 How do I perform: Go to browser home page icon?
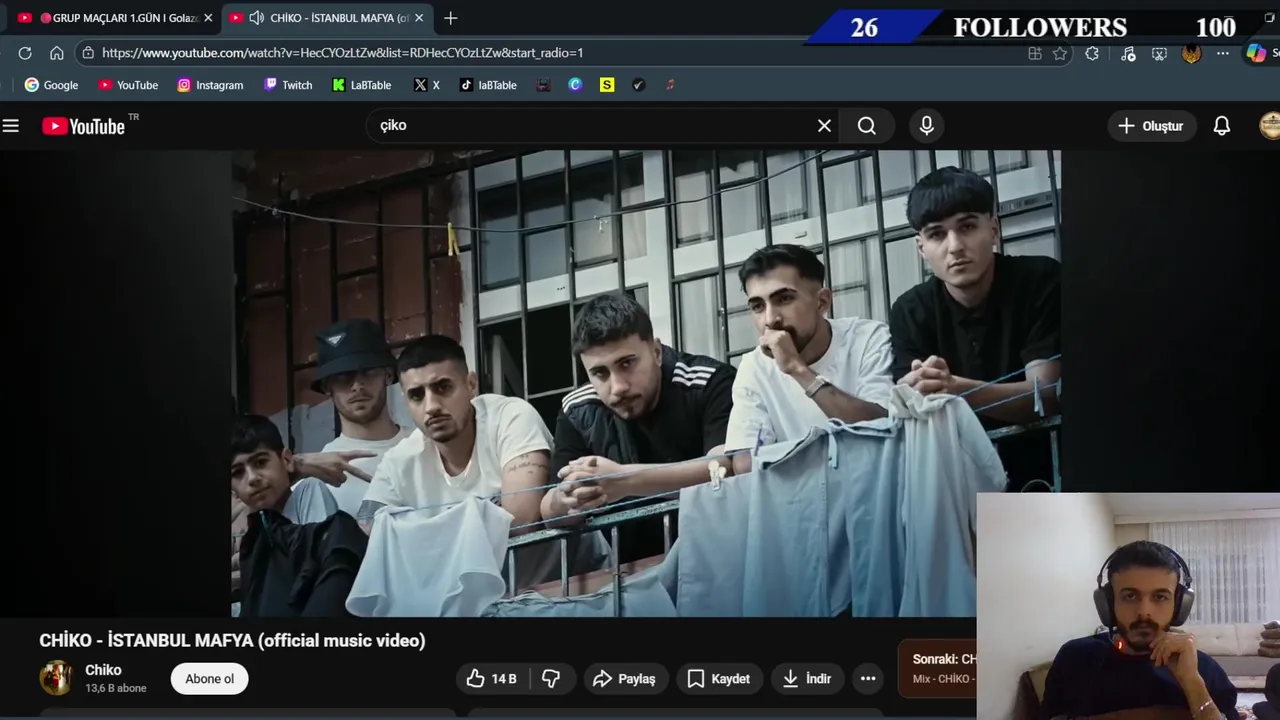[57, 53]
